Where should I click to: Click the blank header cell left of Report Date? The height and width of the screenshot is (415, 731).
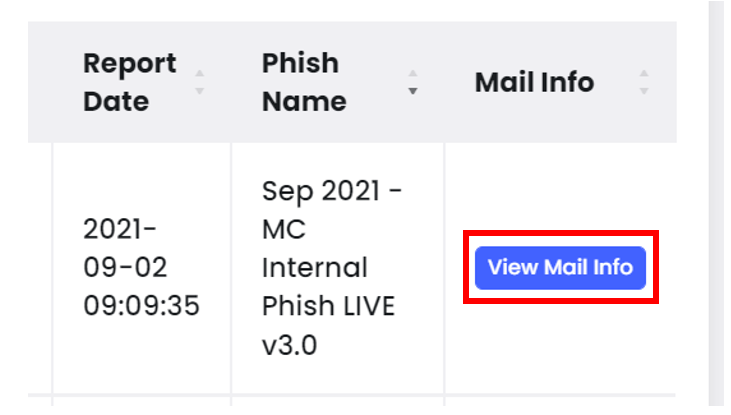tap(40, 82)
